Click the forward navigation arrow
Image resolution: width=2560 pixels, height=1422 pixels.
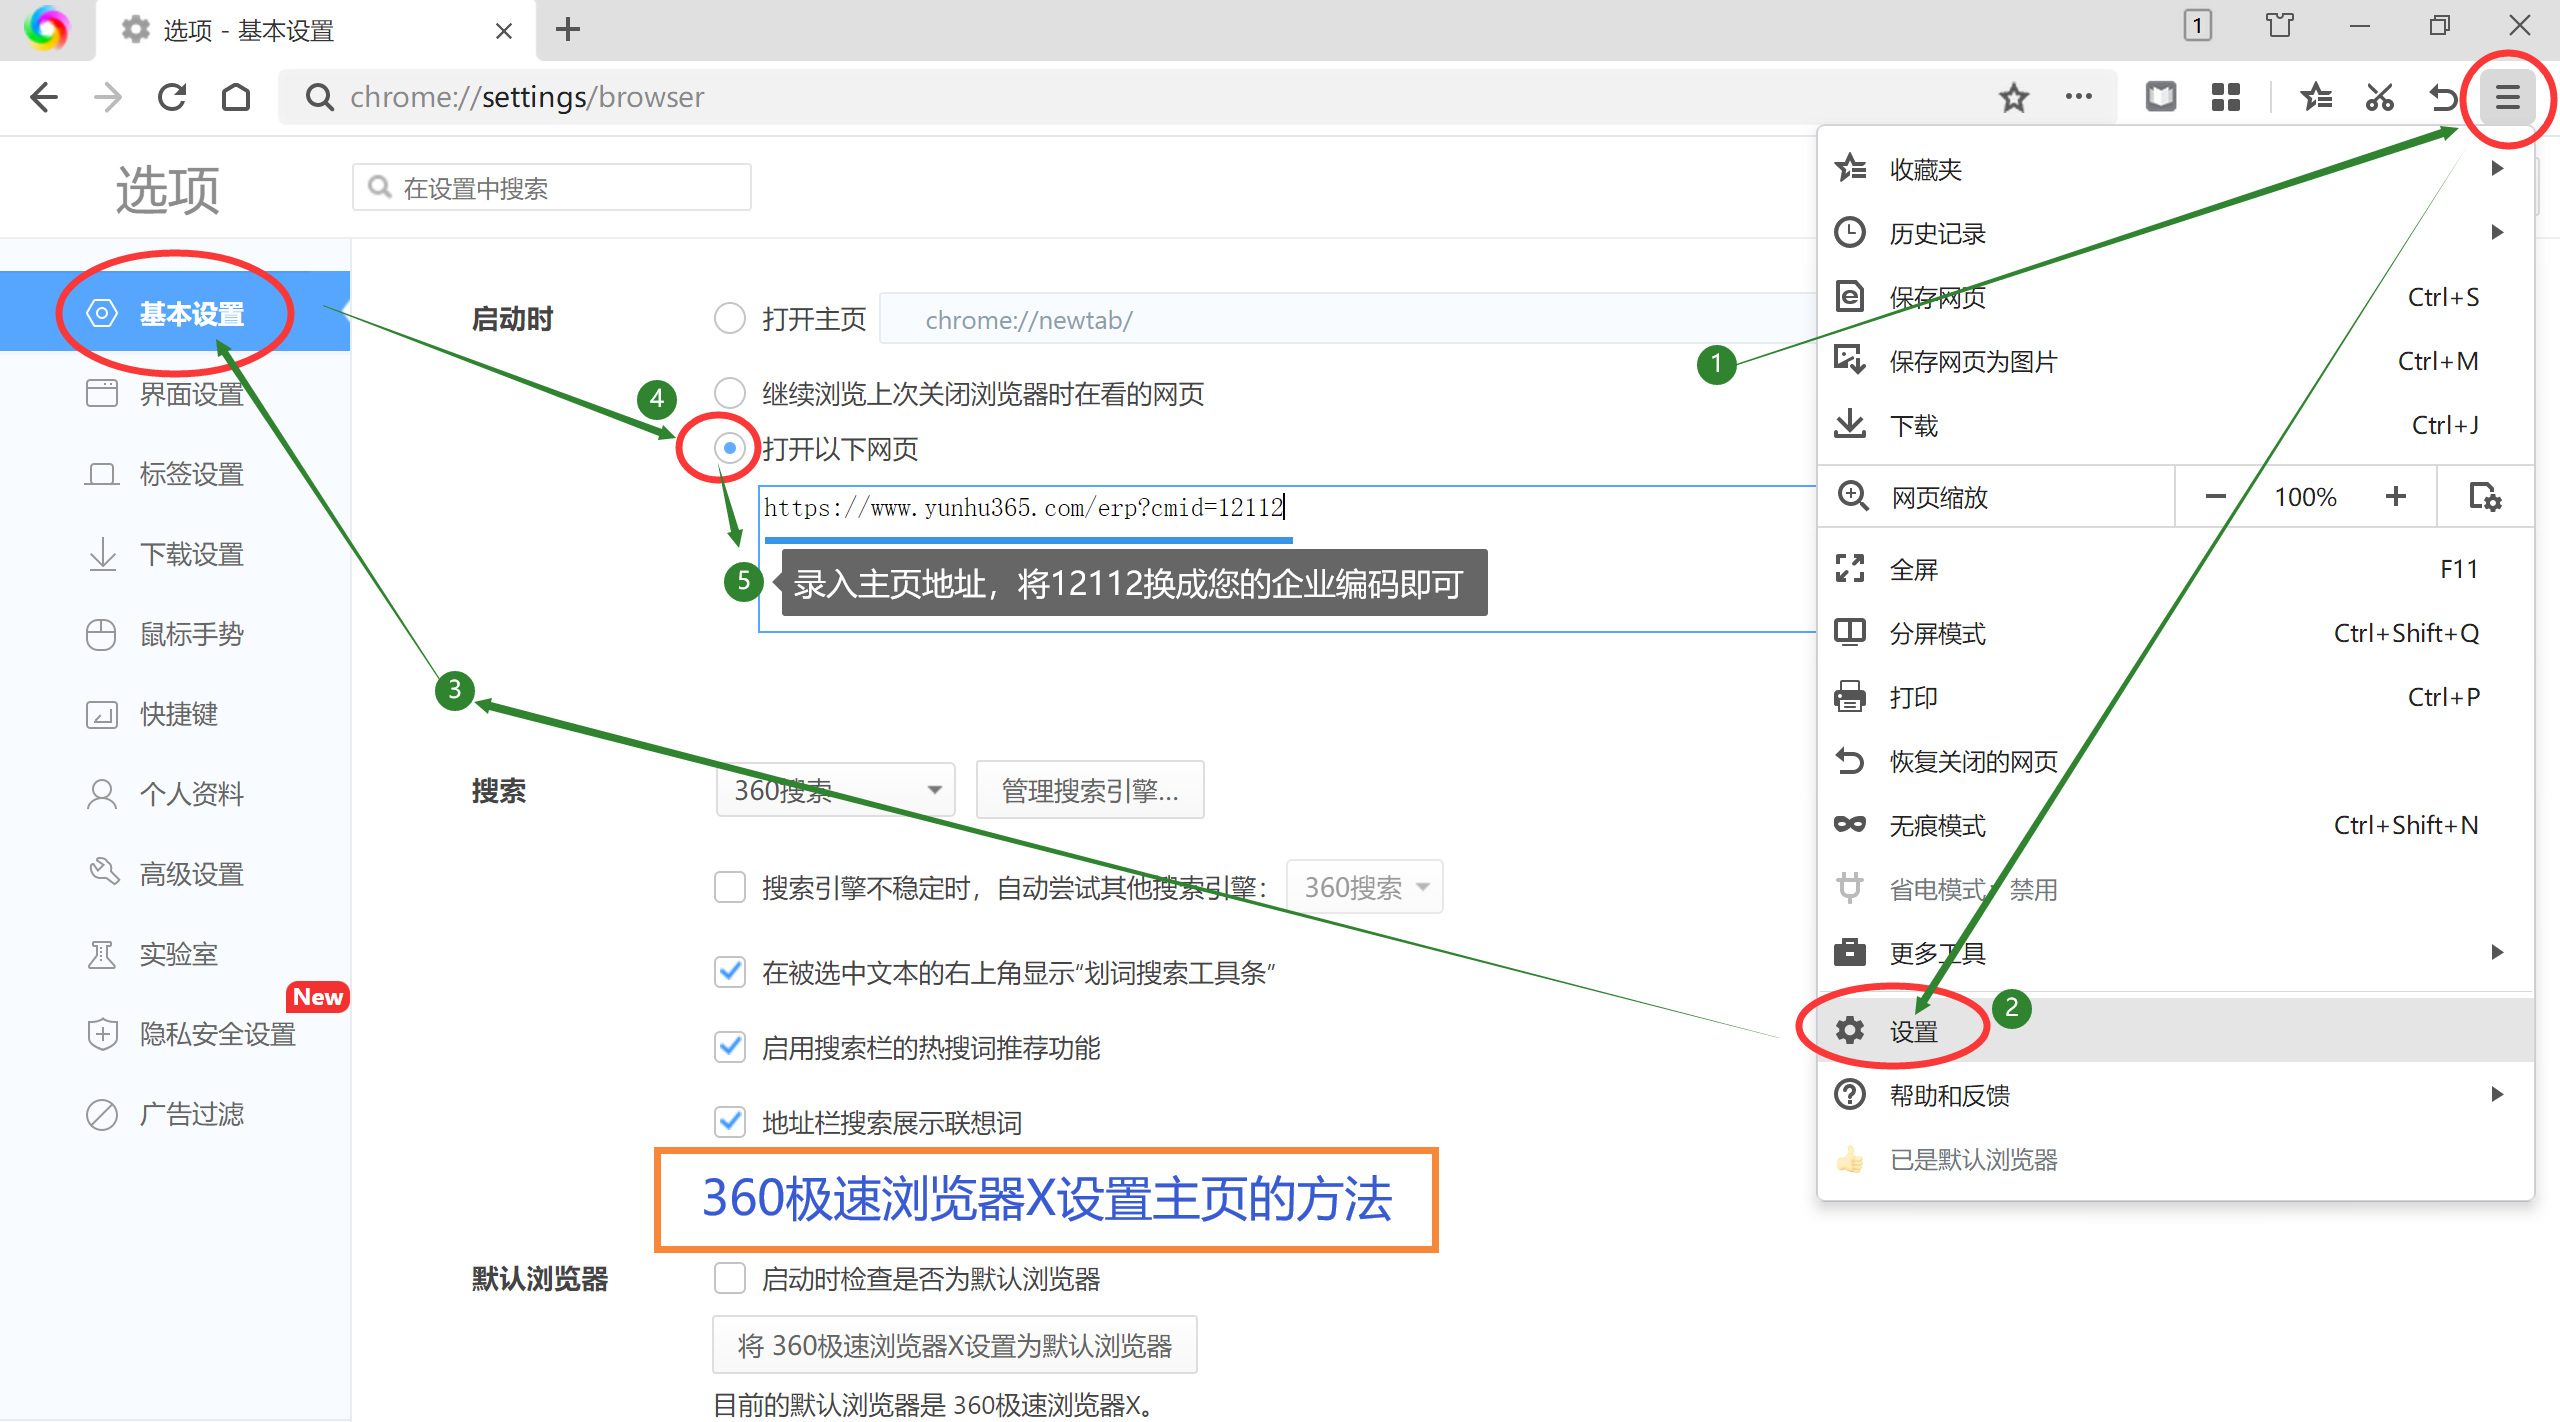click(x=107, y=97)
